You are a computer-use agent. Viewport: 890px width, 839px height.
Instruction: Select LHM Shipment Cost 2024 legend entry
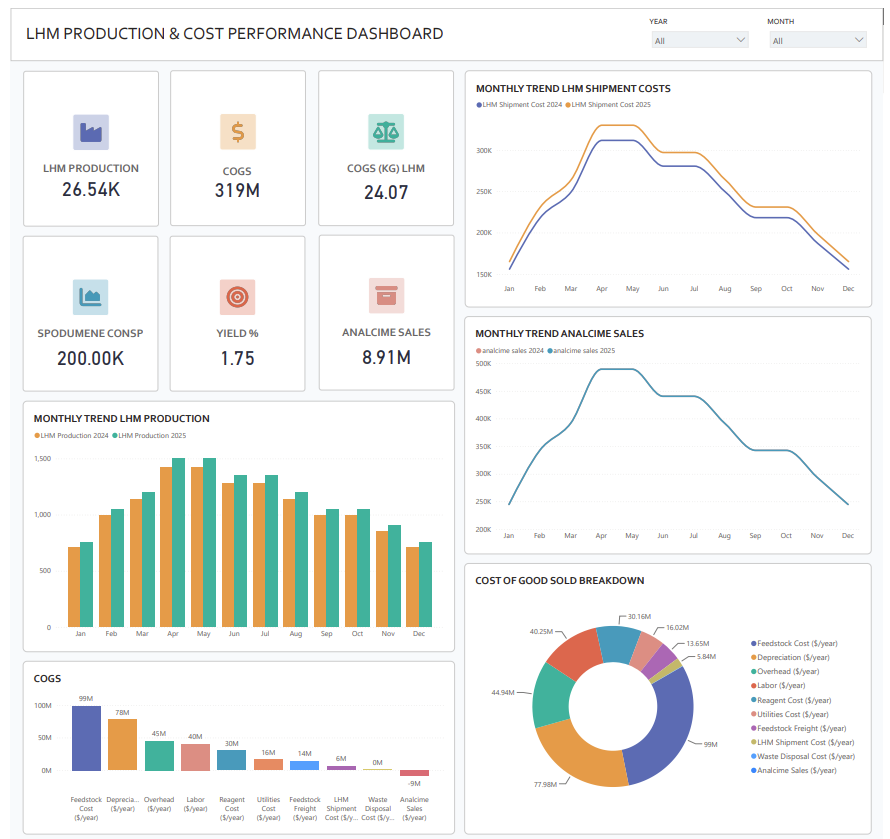point(519,105)
